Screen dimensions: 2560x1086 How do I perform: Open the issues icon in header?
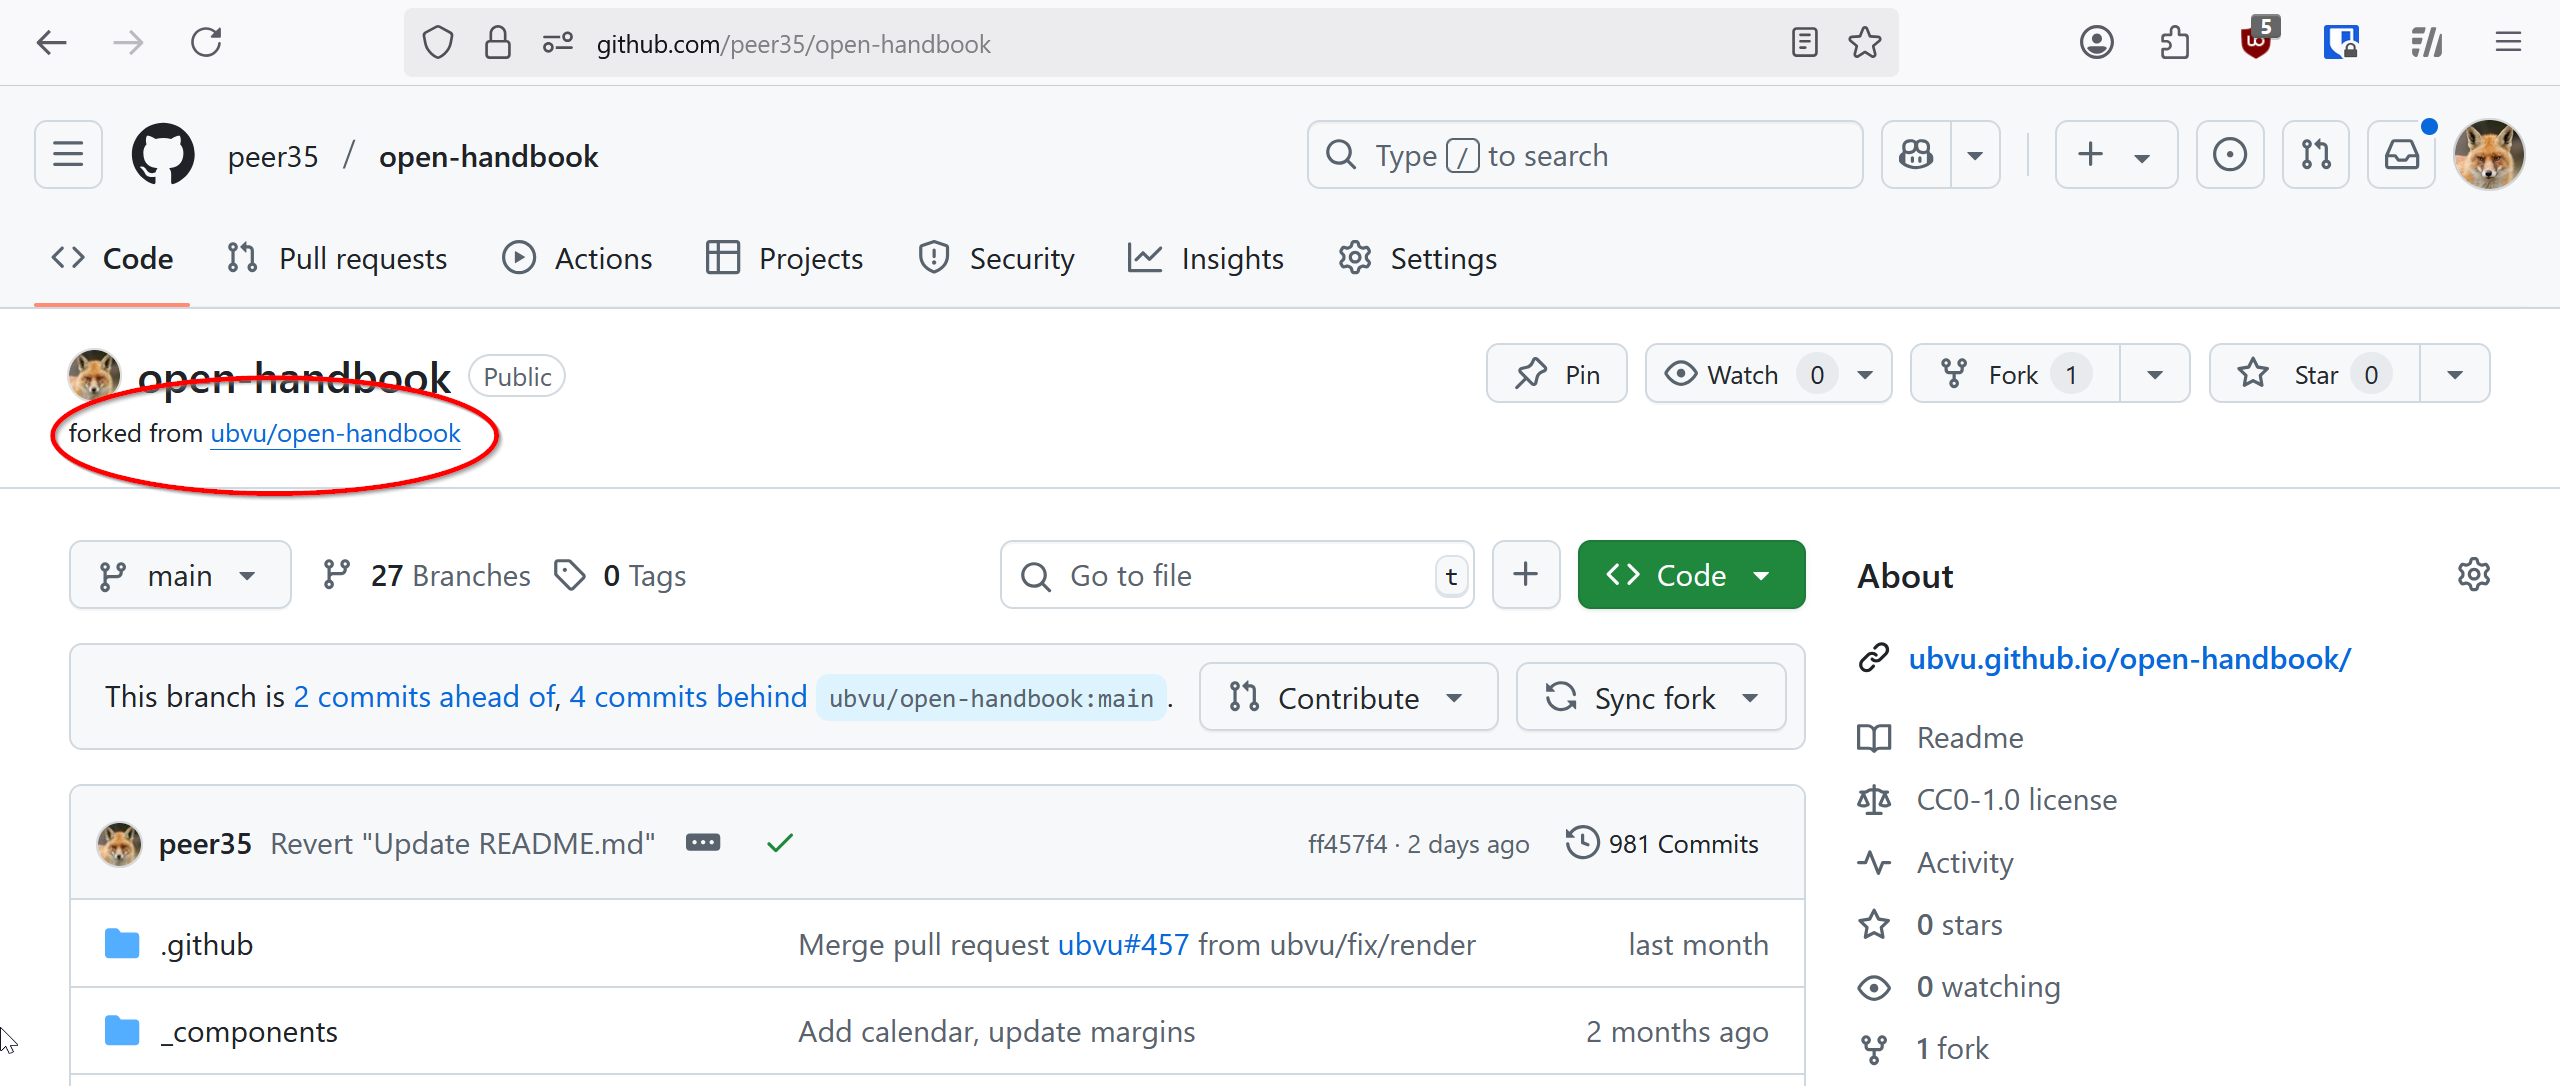pos(2229,155)
